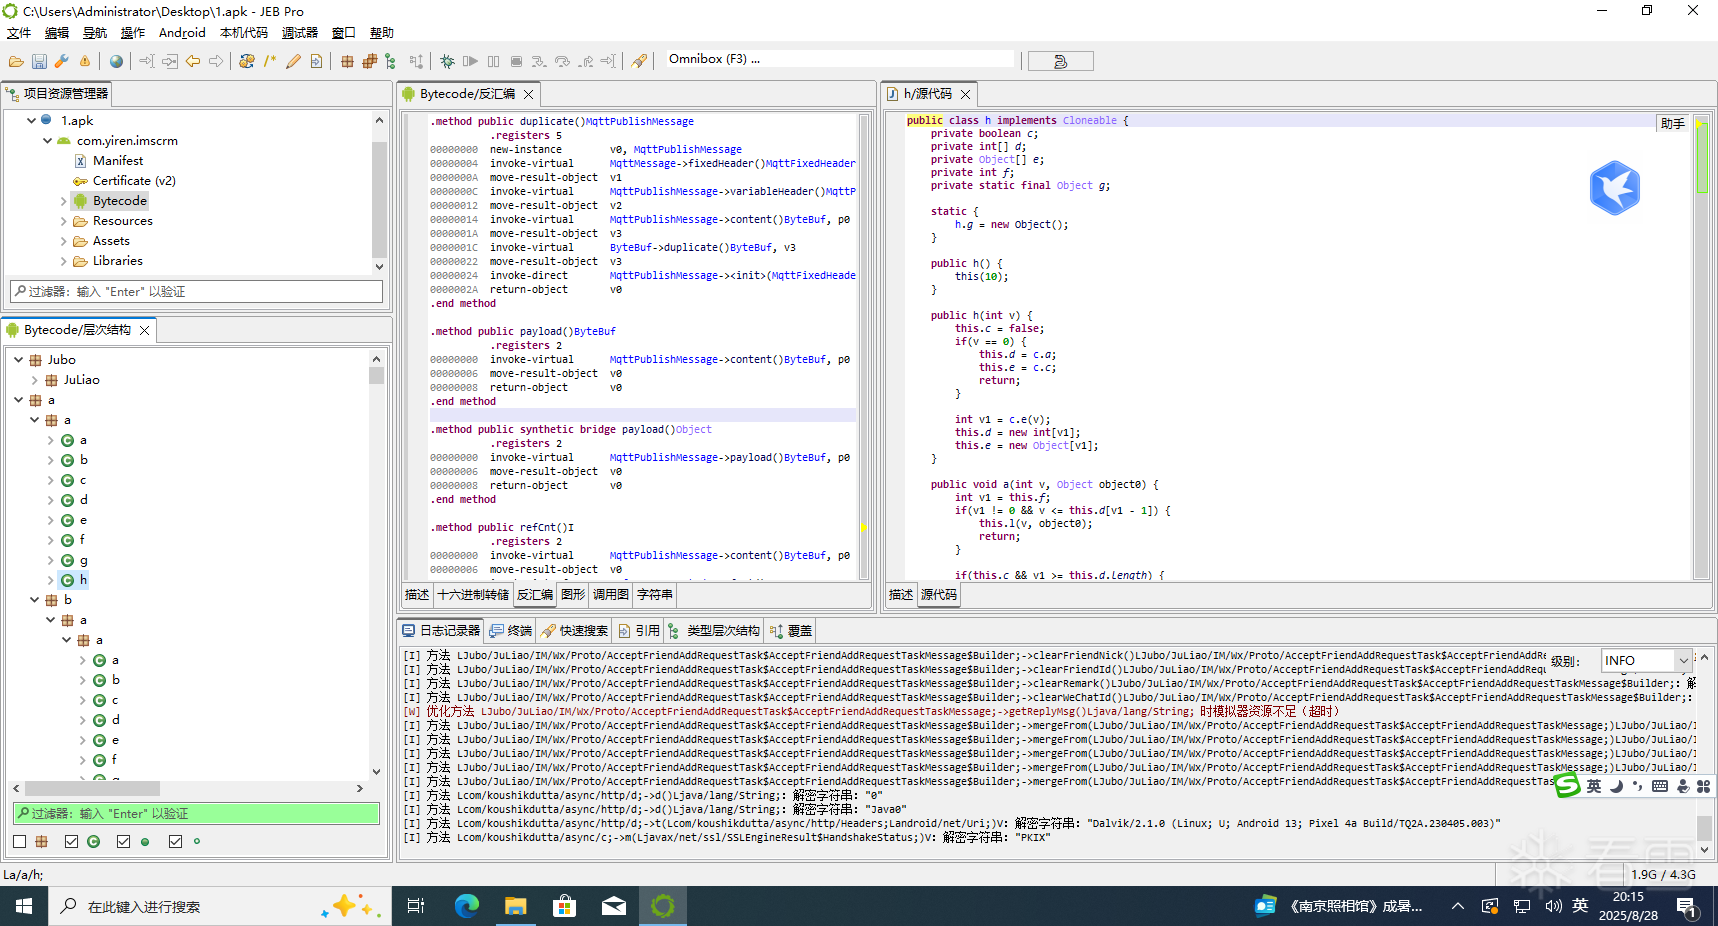This screenshot has height=926, width=1718.
Task: Click the save floppy disk toolbar icon
Action: point(39,61)
